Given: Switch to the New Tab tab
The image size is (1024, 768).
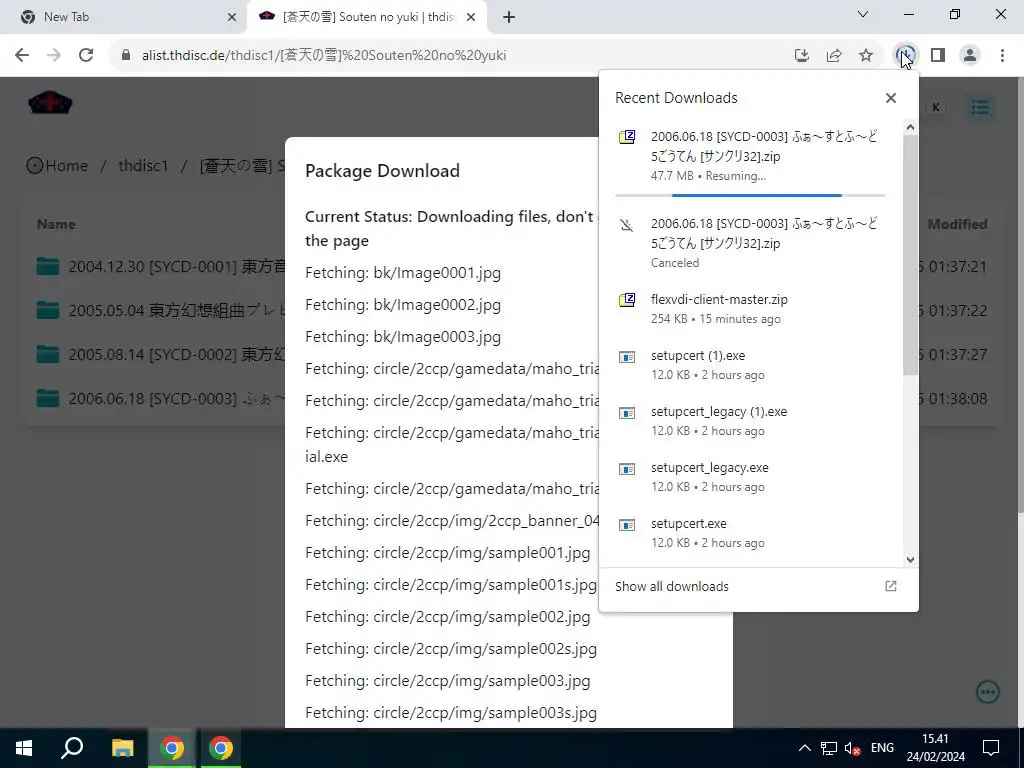Looking at the screenshot, I should pos(124,17).
